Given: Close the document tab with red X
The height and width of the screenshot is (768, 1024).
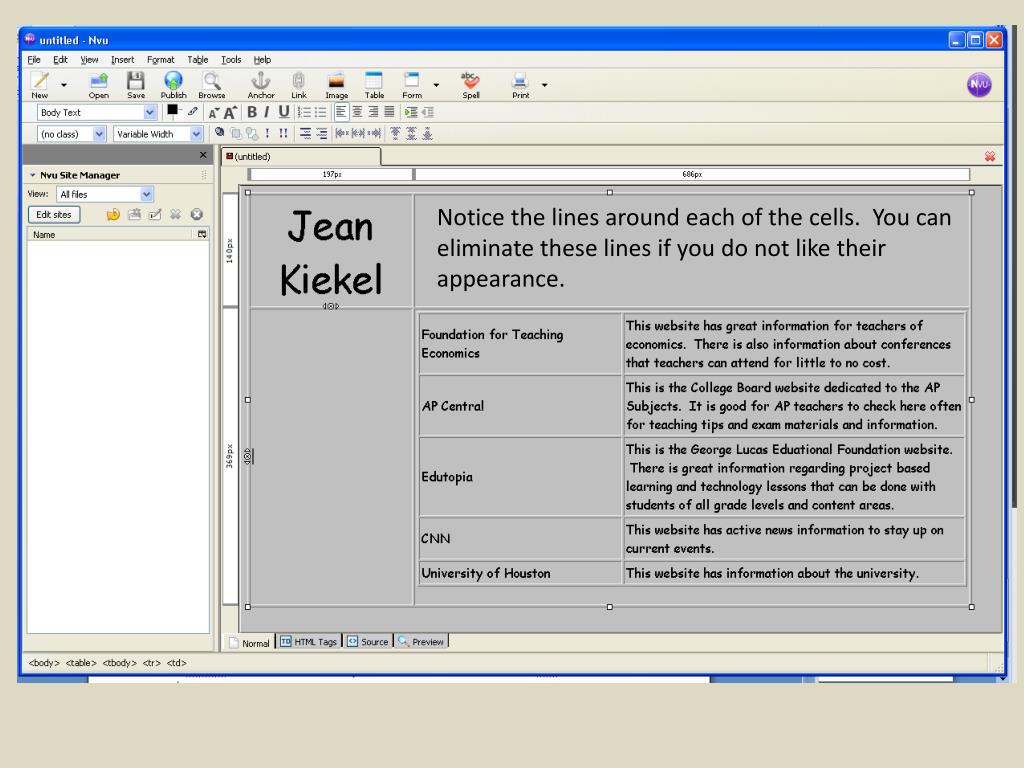Looking at the screenshot, I should [990, 157].
